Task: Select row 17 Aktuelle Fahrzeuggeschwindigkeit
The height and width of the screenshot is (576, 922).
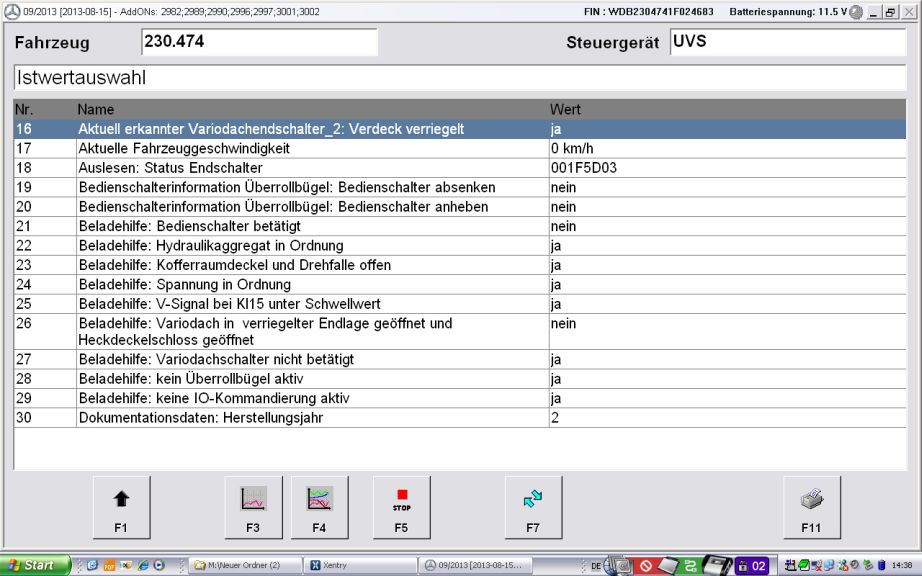Action: (x=460, y=148)
